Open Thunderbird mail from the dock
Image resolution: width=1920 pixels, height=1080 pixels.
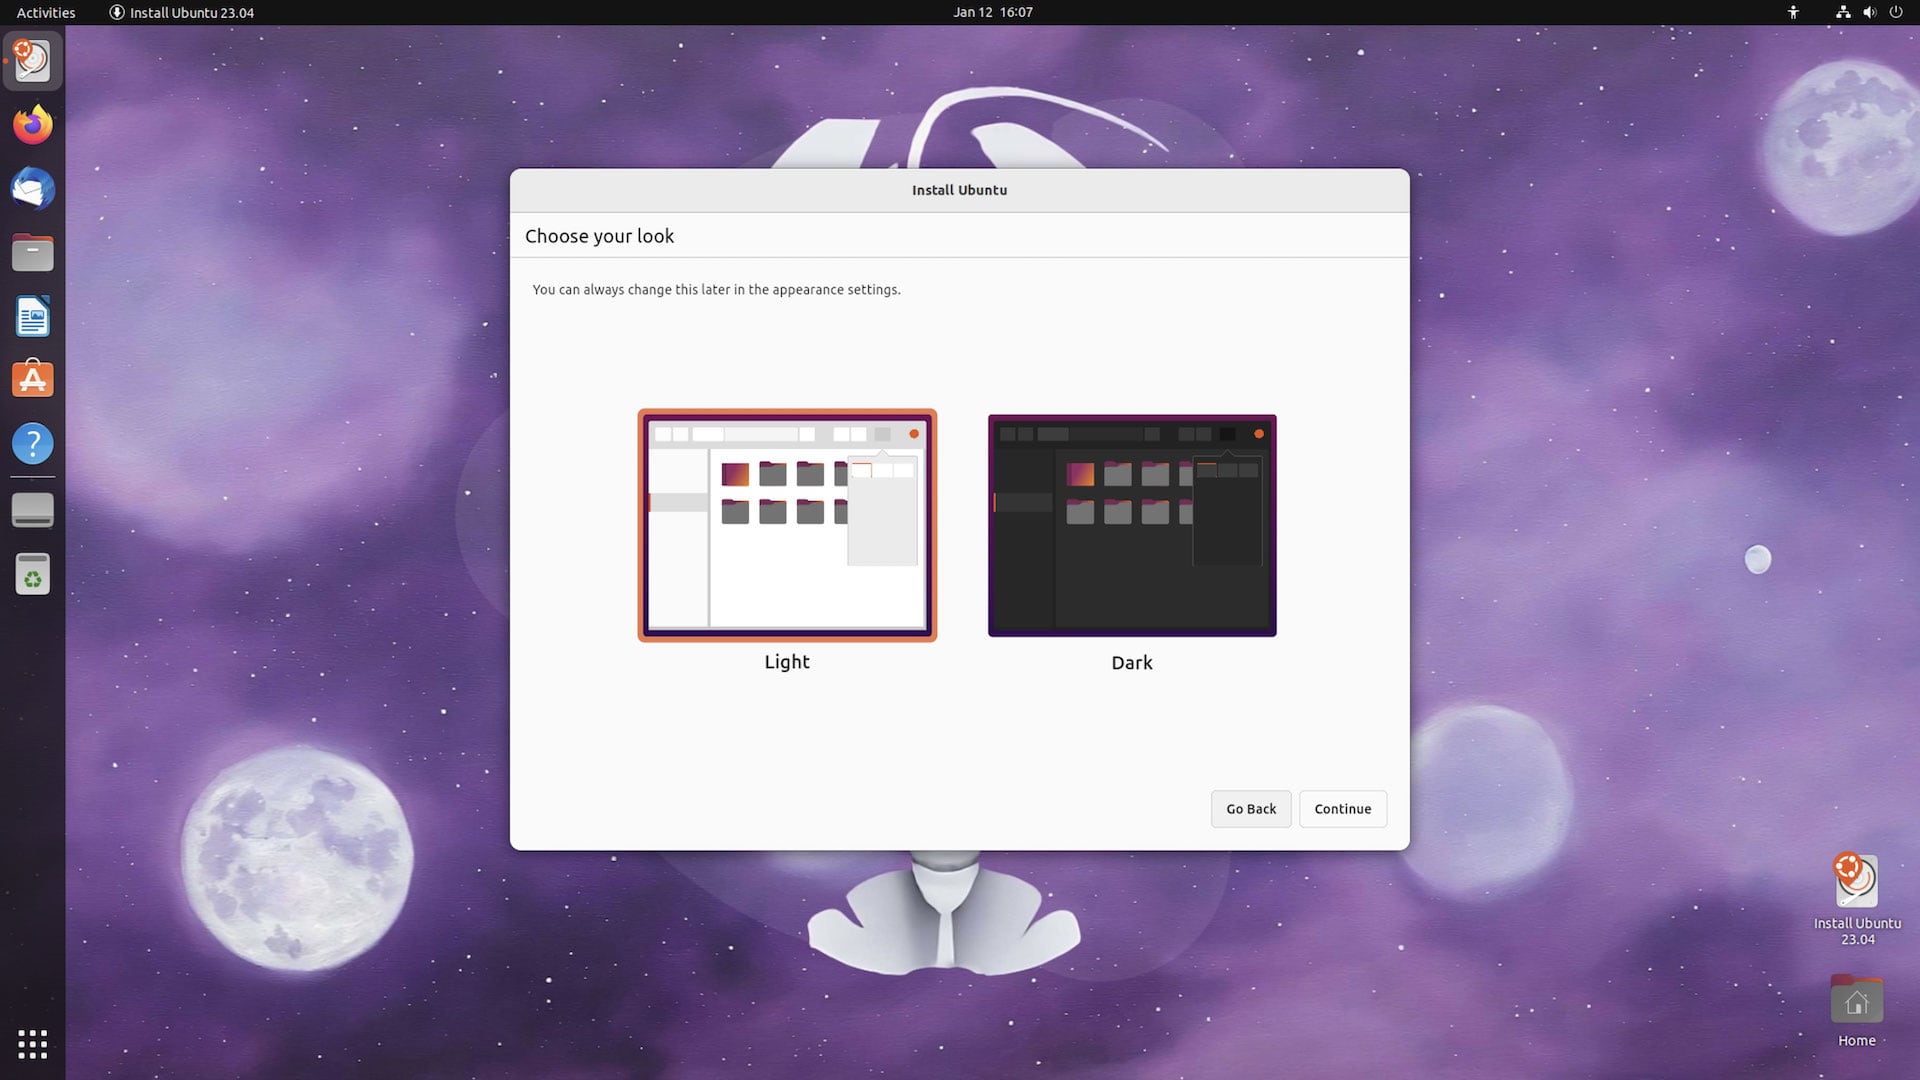pyautogui.click(x=33, y=189)
